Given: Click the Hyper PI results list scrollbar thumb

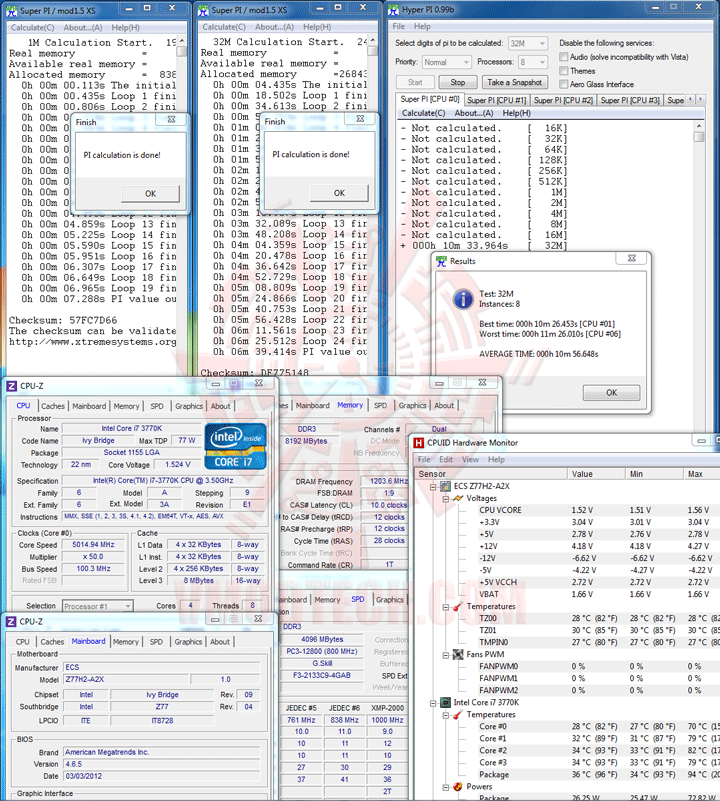Looking at the screenshot, I should pos(699,136).
